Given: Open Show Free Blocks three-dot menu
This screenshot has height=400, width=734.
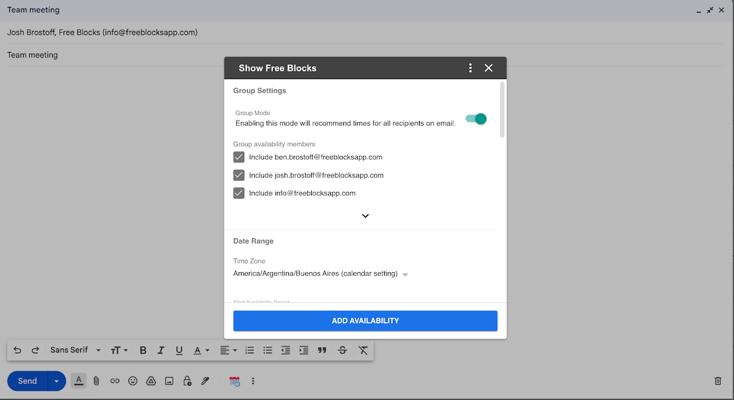Looking at the screenshot, I should point(470,68).
